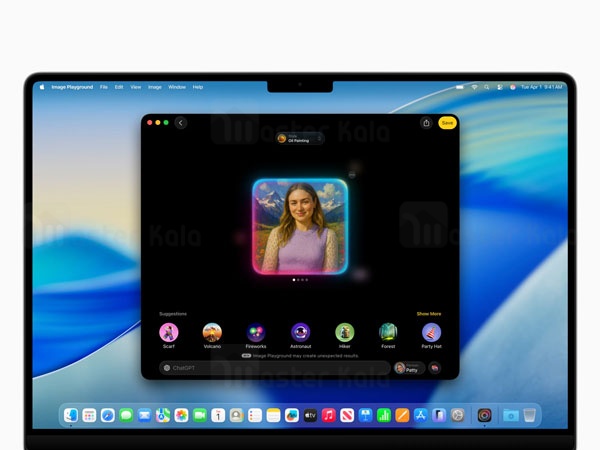Open System Settings from the Dock
Screen dimensions: 600x450
coord(457,415)
